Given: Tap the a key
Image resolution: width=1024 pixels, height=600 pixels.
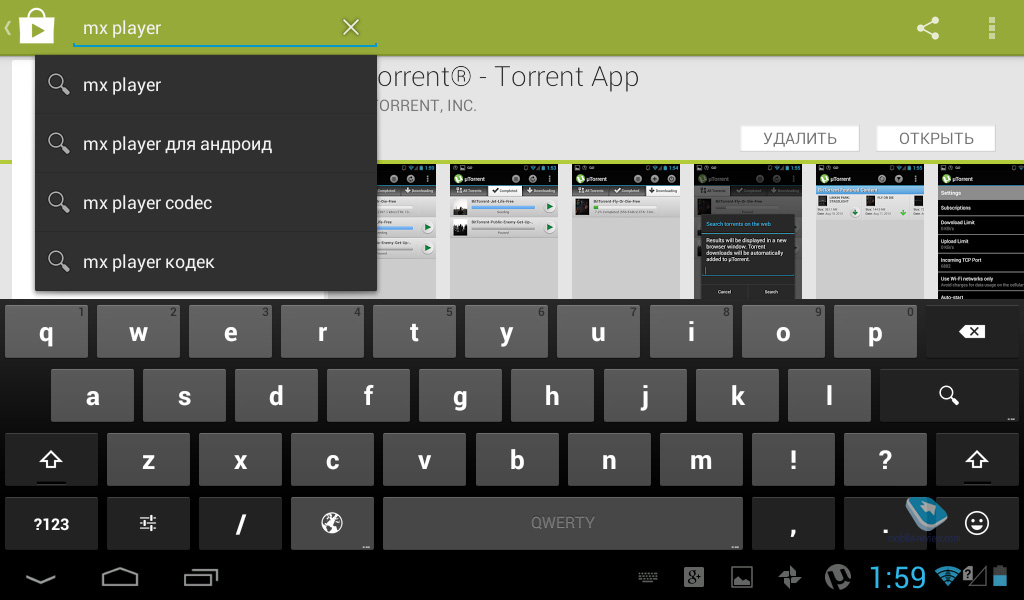Looking at the screenshot, I should click(x=93, y=395).
